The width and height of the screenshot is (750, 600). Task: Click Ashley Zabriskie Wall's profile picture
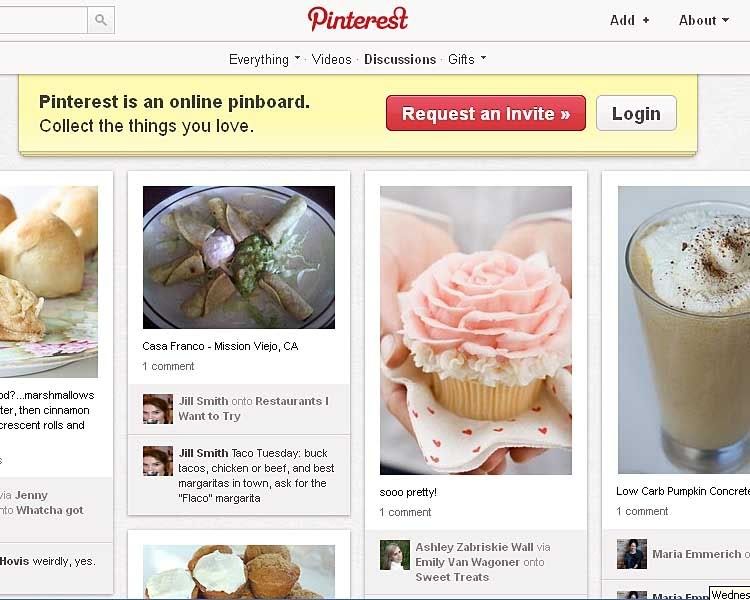pyautogui.click(x=395, y=555)
